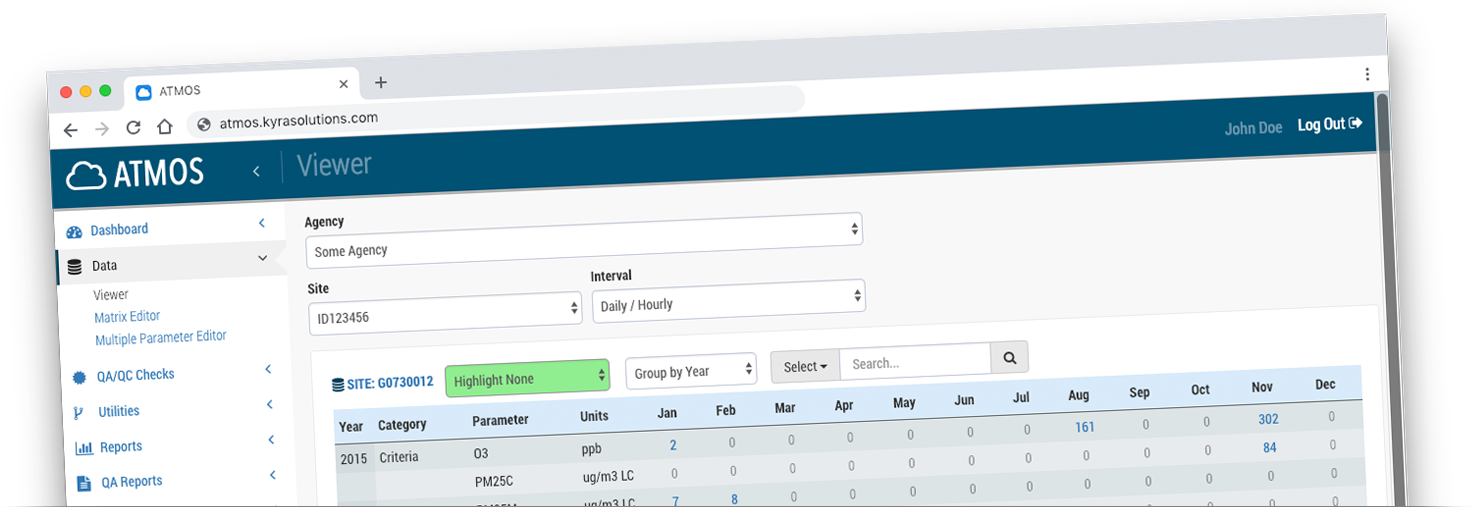This screenshot has width=1478, height=507.
Task: Click SITE: G0730012 link
Action: coord(390,383)
